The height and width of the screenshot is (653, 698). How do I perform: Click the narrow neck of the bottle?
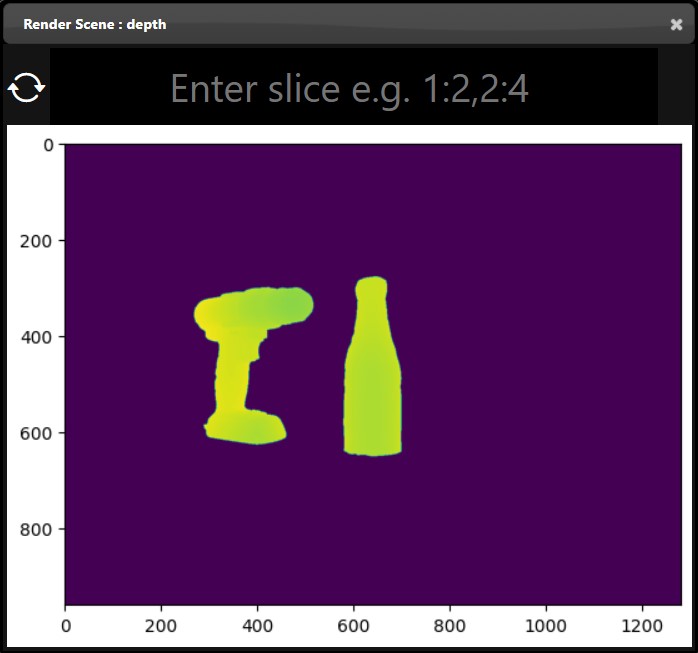point(371,305)
